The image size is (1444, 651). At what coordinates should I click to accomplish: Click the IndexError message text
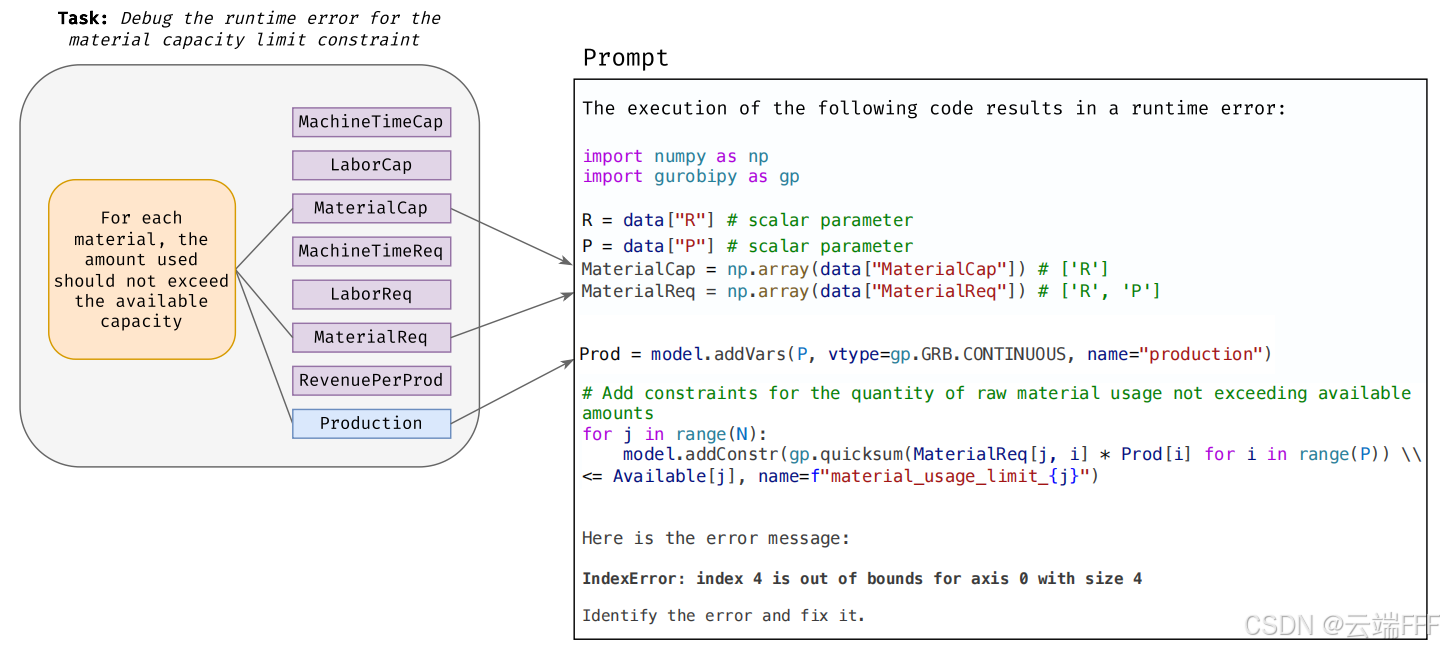point(862,578)
